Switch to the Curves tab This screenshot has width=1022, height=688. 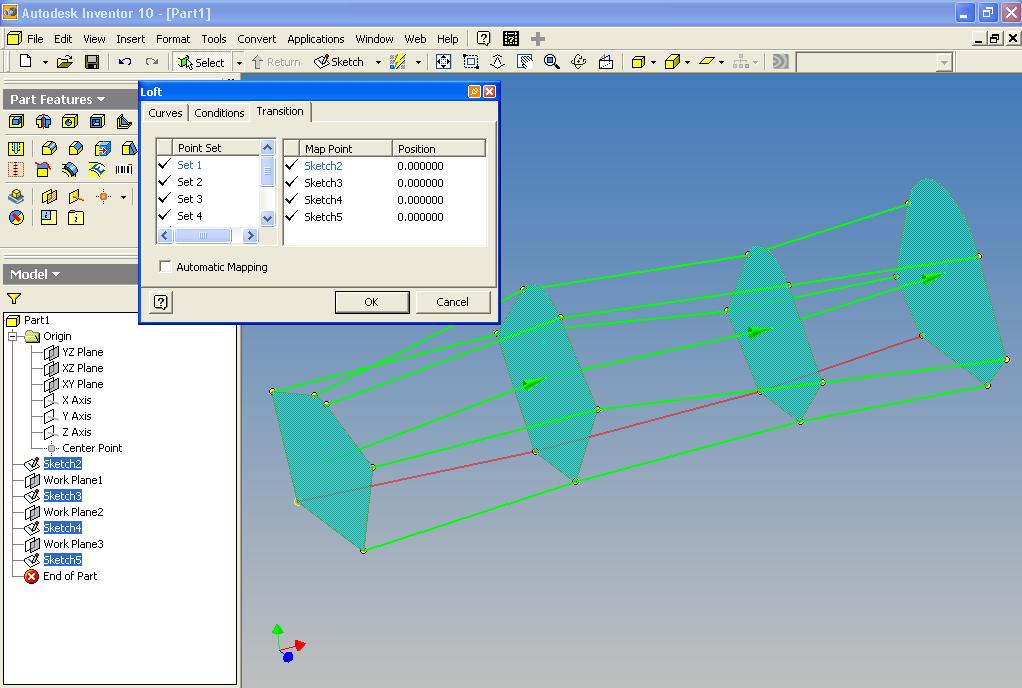[166, 113]
